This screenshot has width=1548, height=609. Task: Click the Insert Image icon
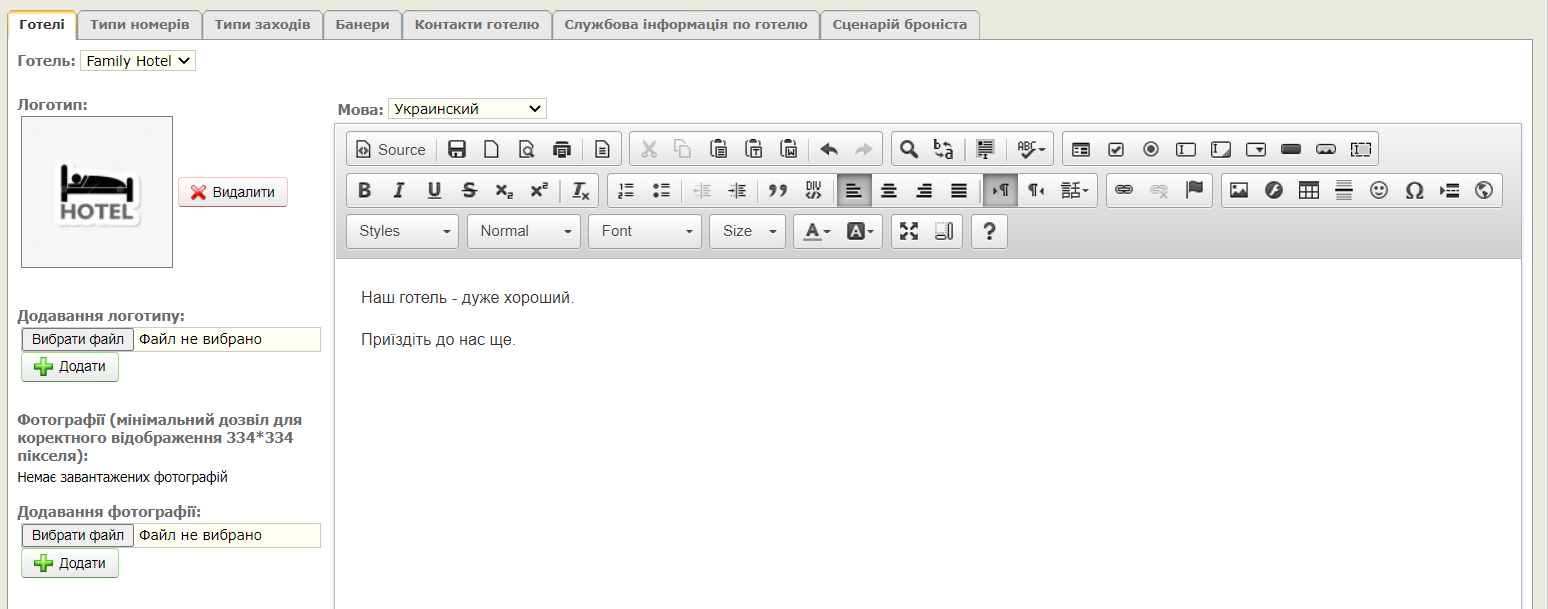(x=1239, y=190)
